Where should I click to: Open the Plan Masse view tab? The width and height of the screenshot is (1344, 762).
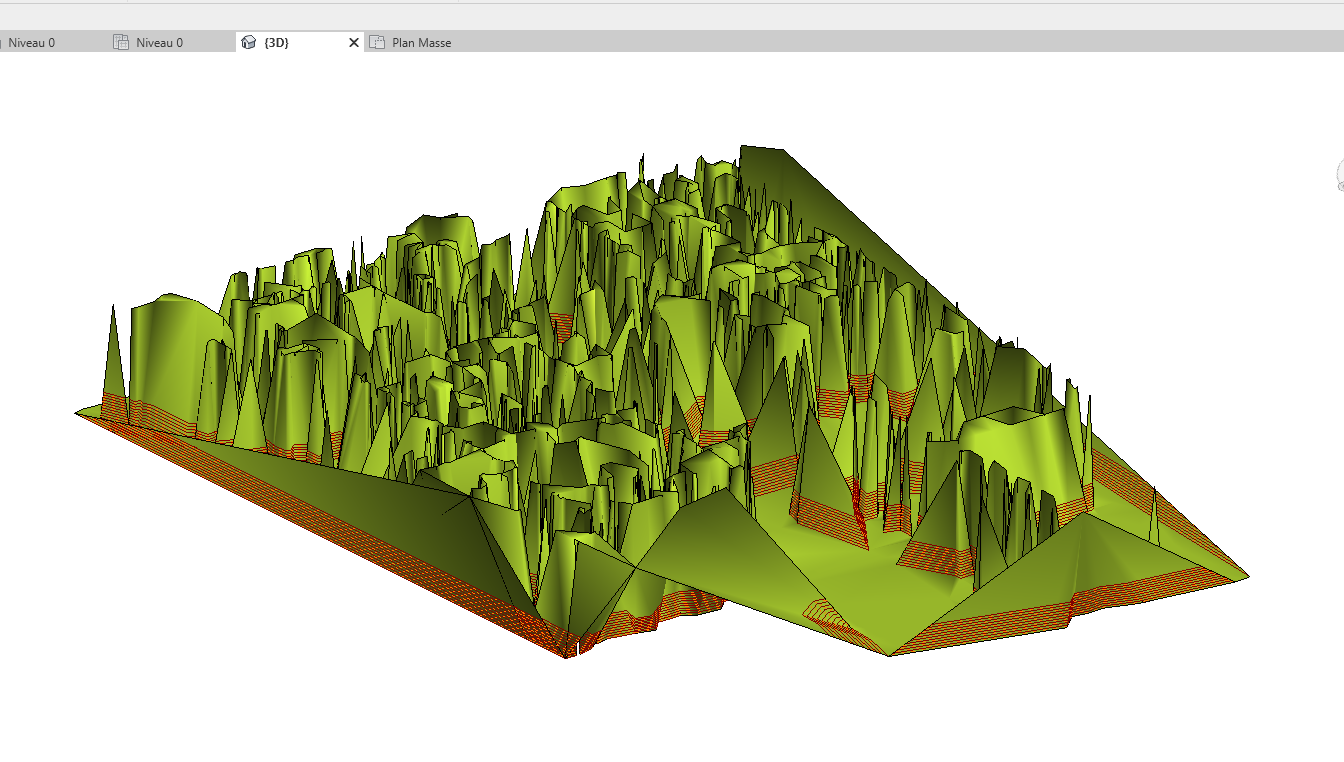pyautogui.click(x=421, y=43)
